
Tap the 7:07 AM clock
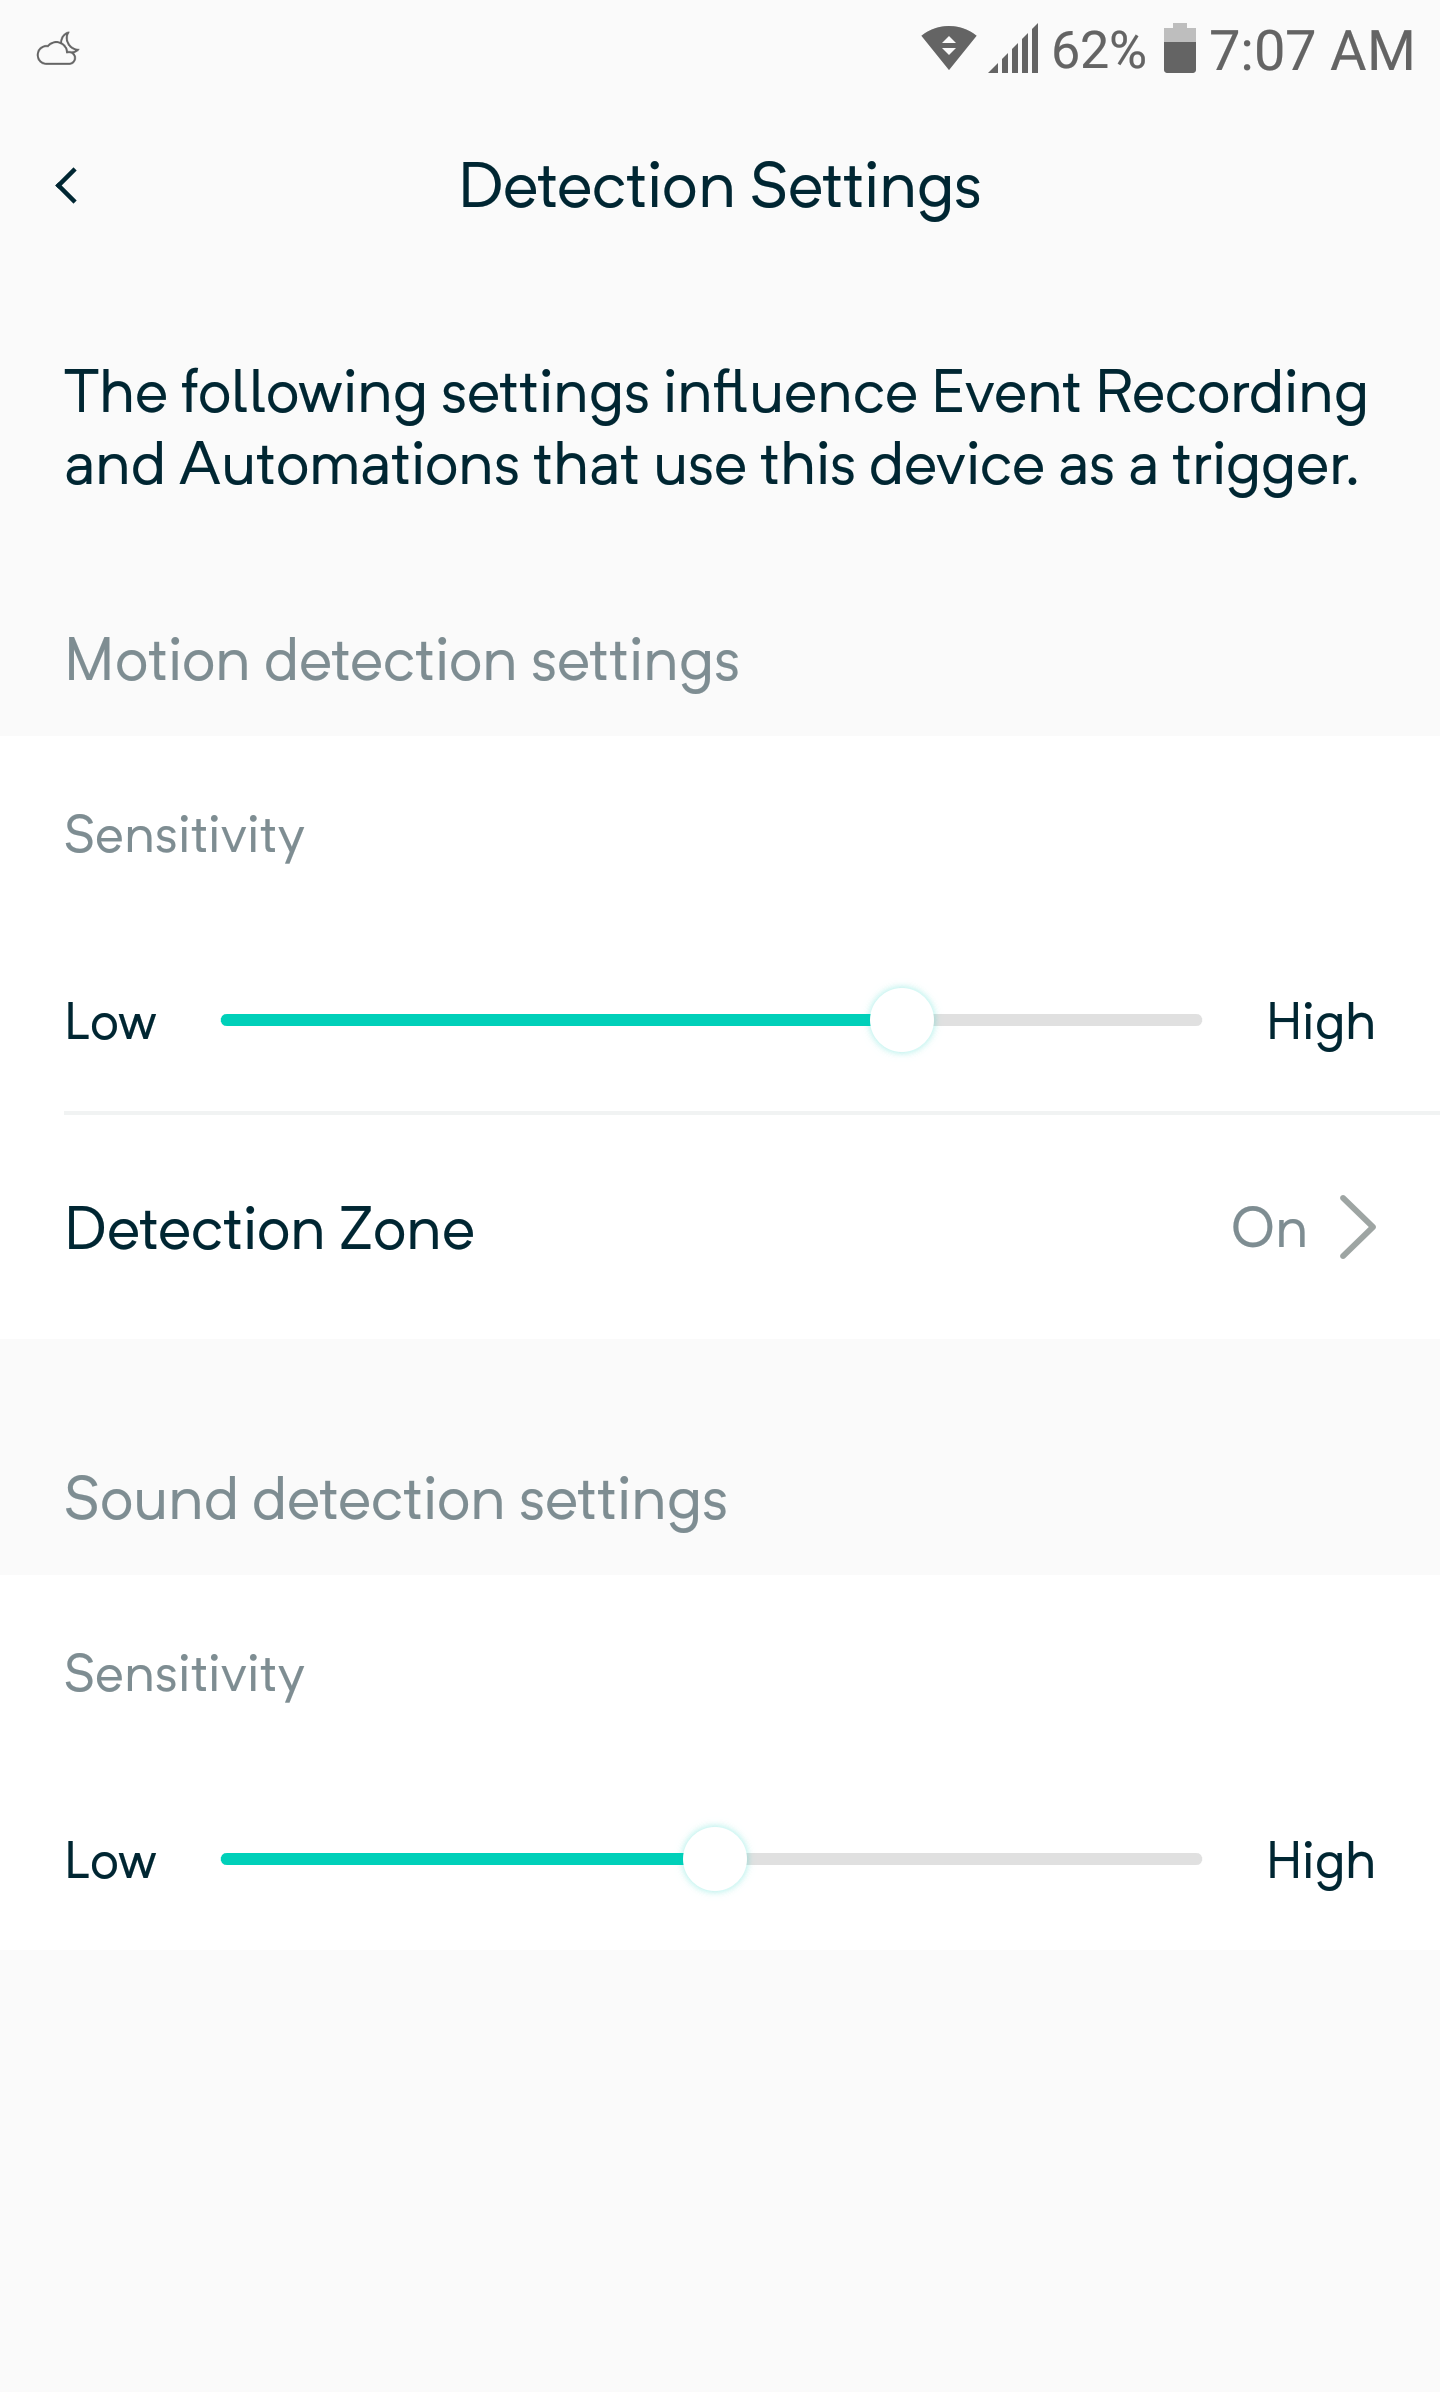click(x=1311, y=50)
